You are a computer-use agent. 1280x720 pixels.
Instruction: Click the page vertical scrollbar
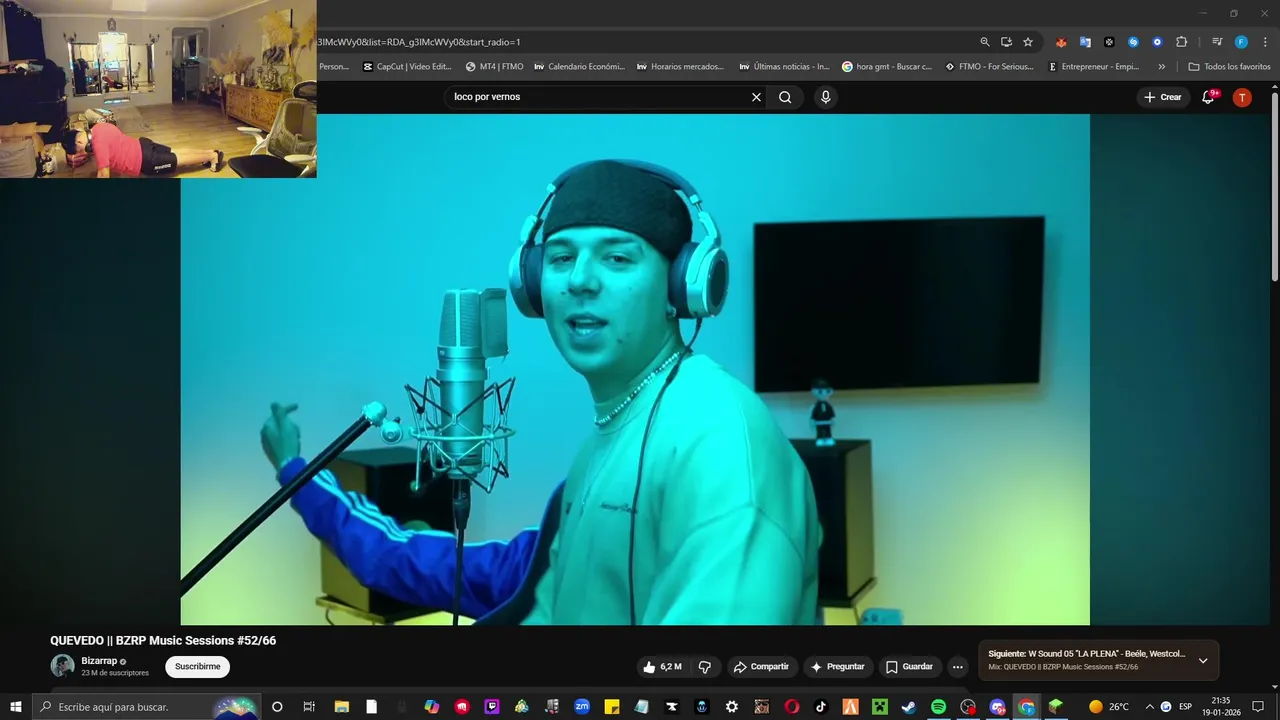coord(1274,185)
